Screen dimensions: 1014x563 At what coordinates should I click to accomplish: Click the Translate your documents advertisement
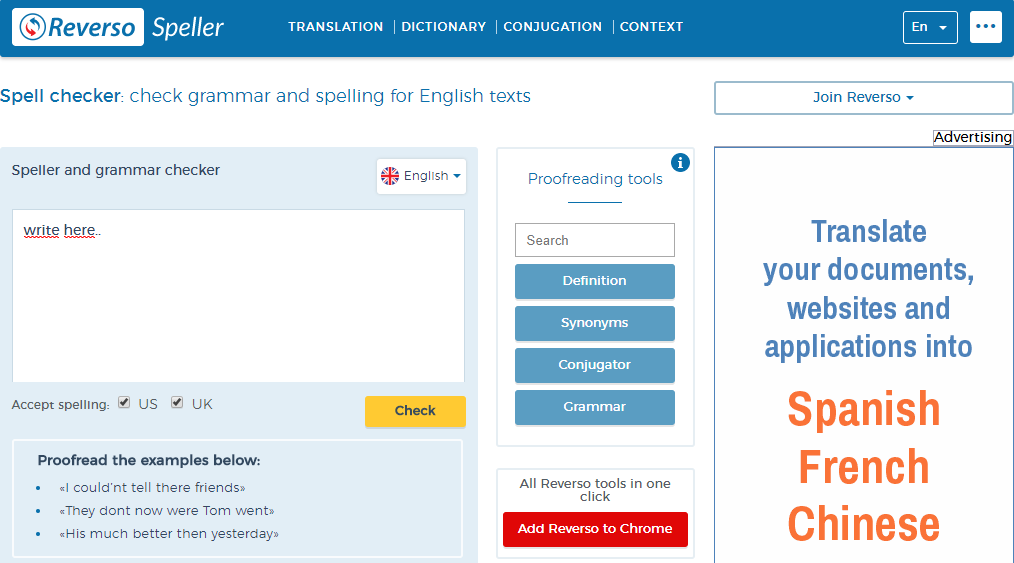(x=864, y=355)
